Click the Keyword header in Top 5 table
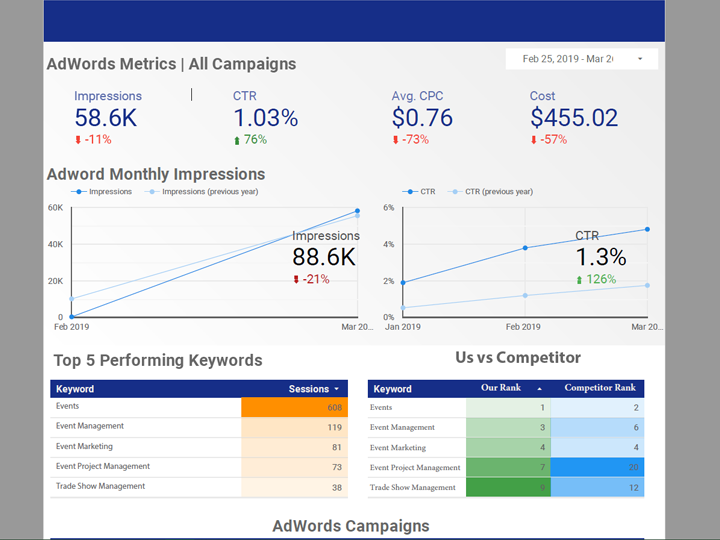The height and width of the screenshot is (540, 720). [x=75, y=389]
